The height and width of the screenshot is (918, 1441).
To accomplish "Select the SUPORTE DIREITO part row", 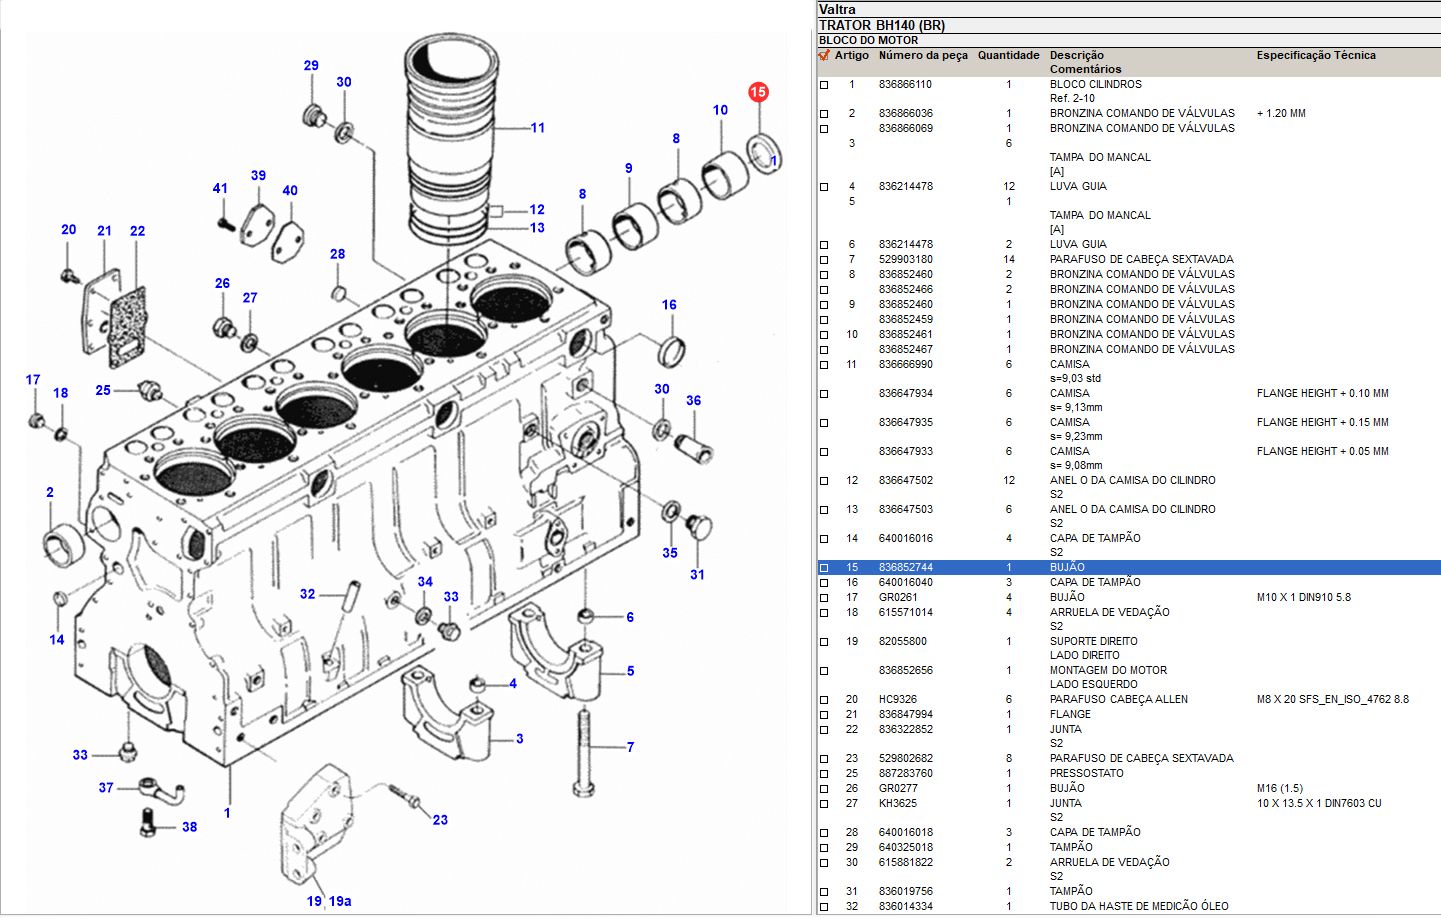I will (1093, 641).
